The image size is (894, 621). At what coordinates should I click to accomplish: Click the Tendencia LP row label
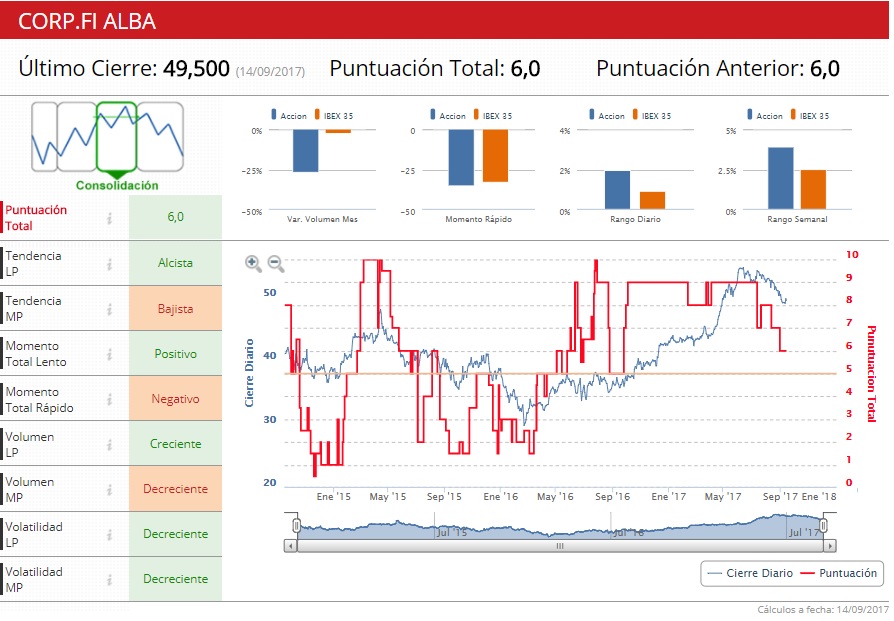(x=33, y=263)
